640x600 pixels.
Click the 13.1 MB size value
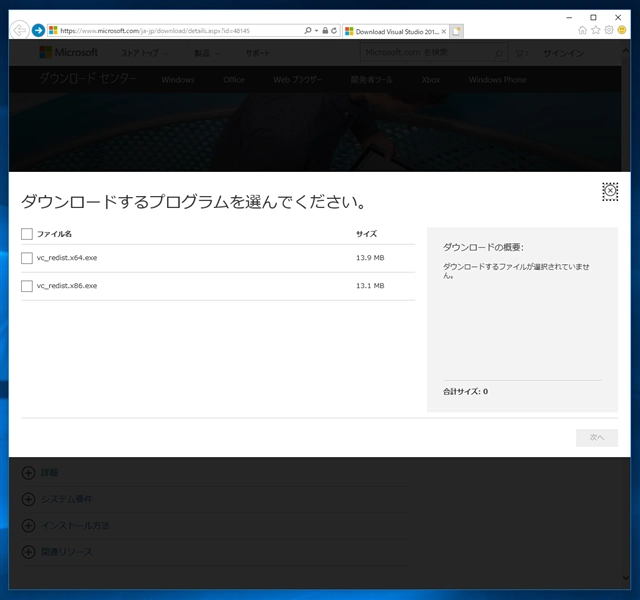coord(370,286)
